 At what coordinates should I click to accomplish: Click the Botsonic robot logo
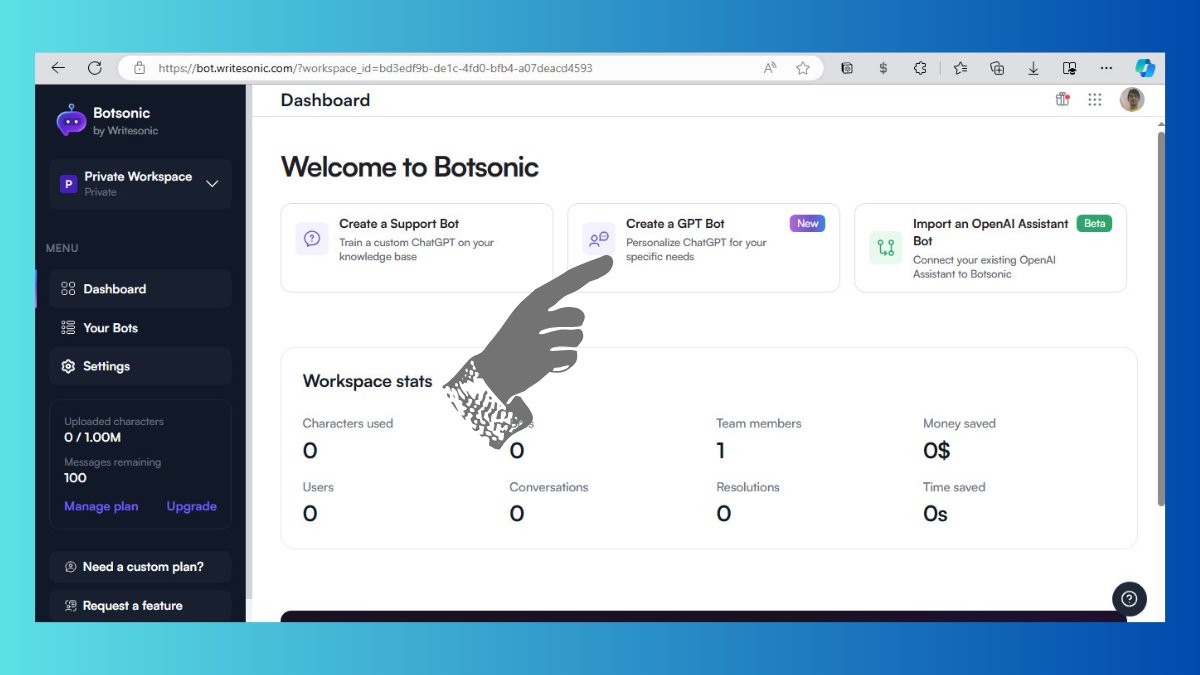click(71, 121)
